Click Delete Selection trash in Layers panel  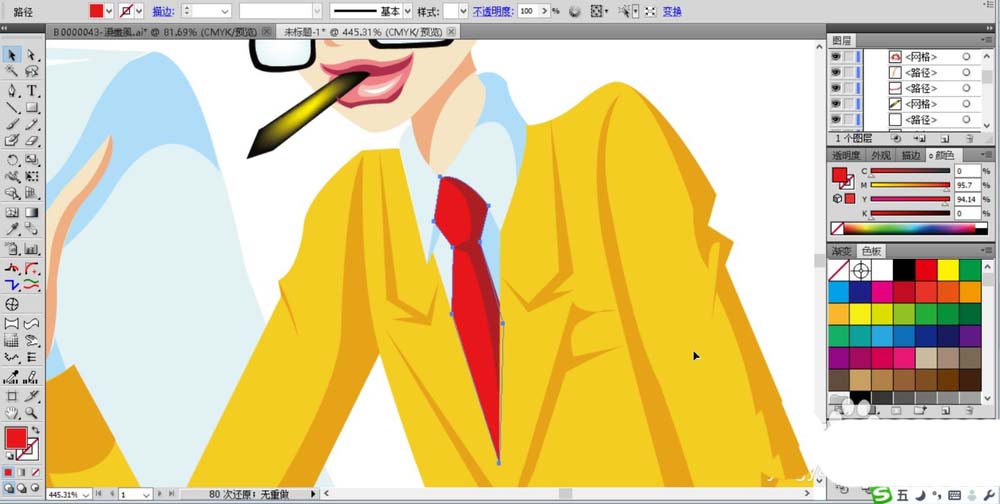pyautogui.click(x=969, y=138)
